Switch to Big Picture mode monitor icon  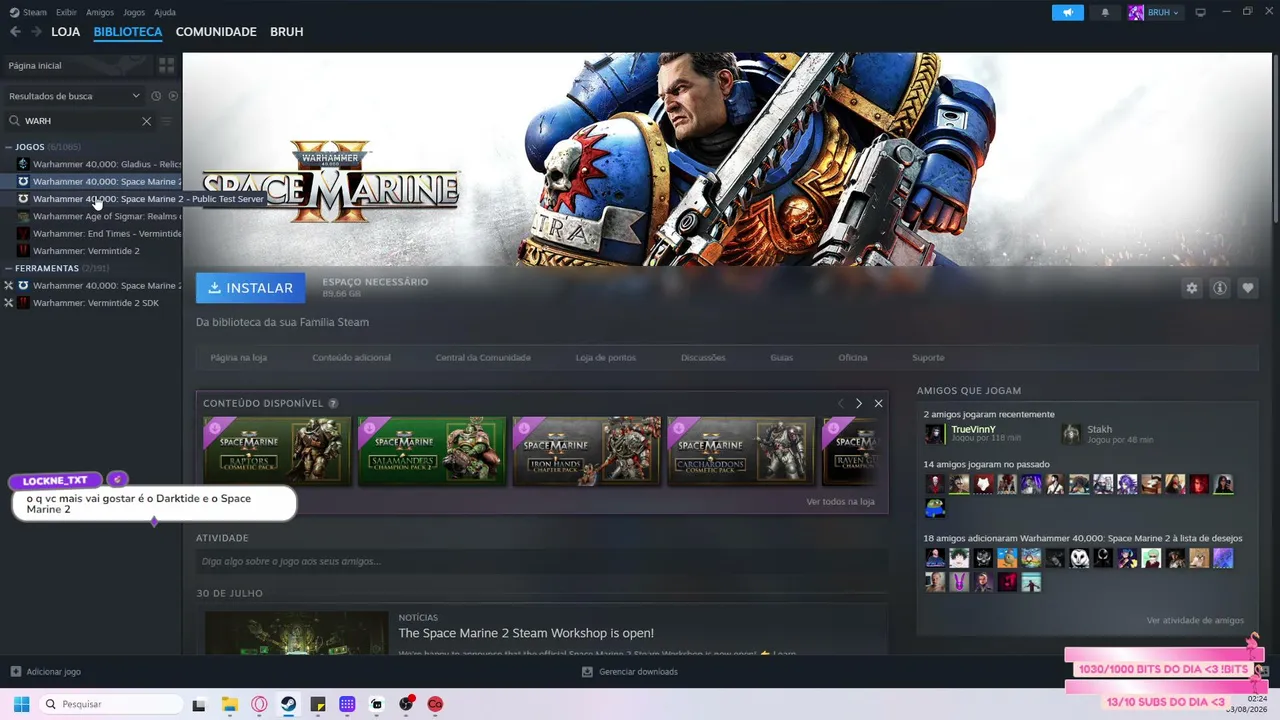pos(1201,12)
